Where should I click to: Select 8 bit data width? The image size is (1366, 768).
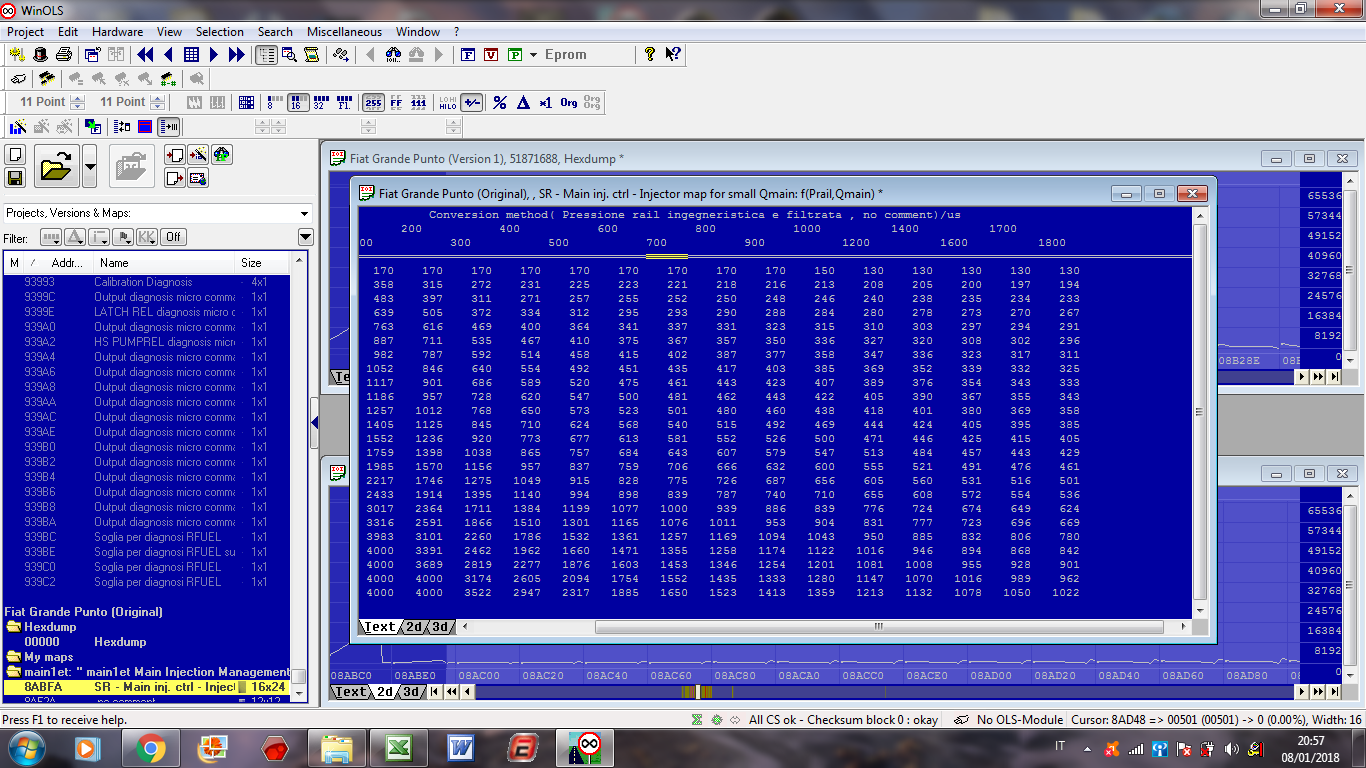coord(273,102)
